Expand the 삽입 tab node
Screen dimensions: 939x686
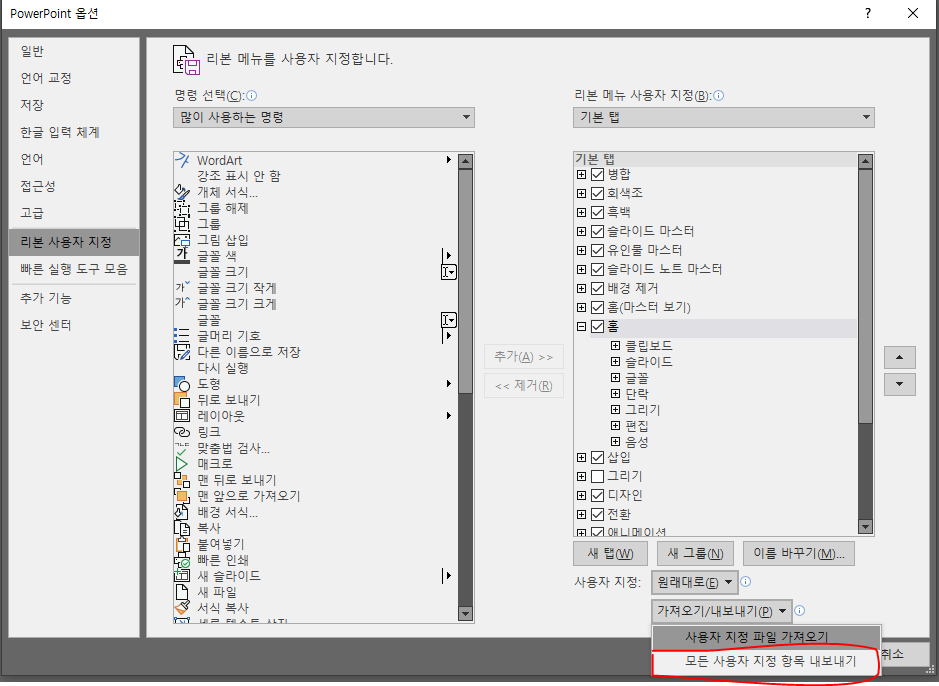(581, 457)
